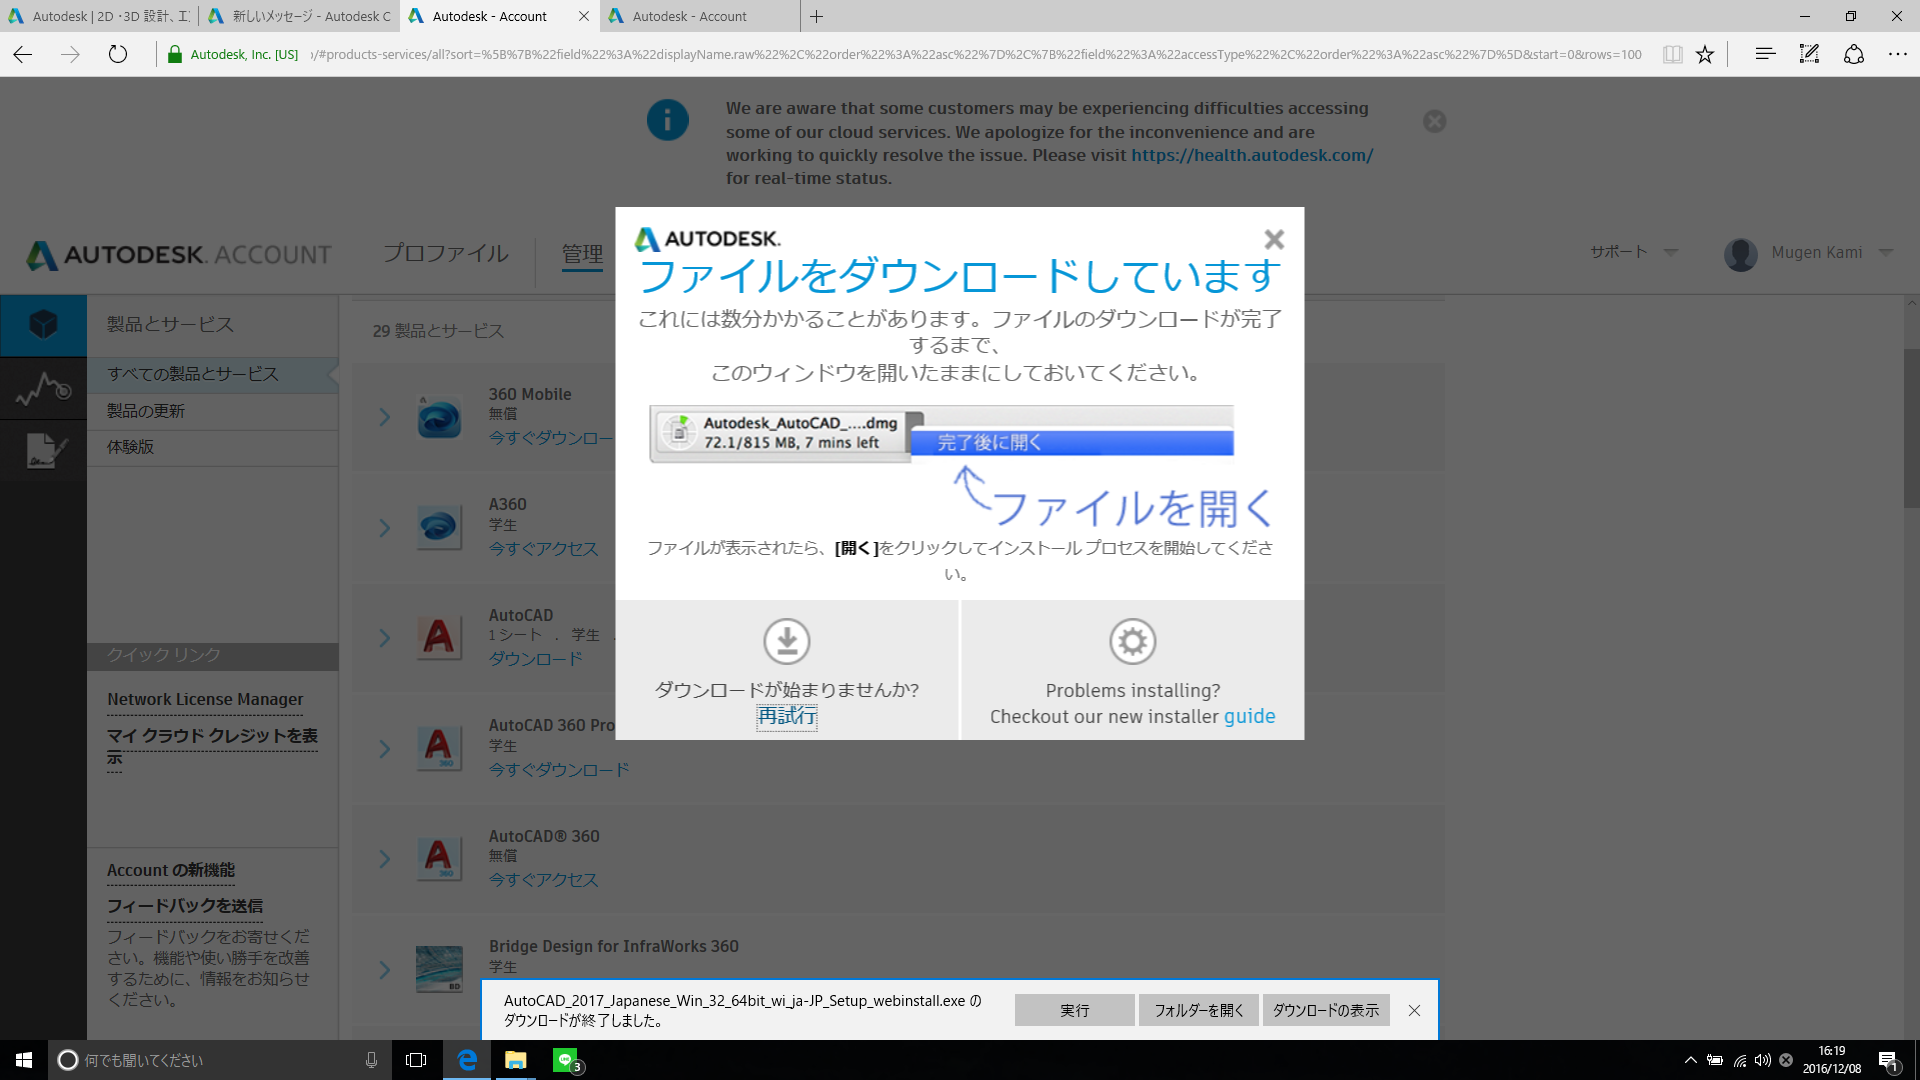This screenshot has width=1920, height=1080.
Task: Click the 360 Mobile product icon
Action: click(439, 417)
